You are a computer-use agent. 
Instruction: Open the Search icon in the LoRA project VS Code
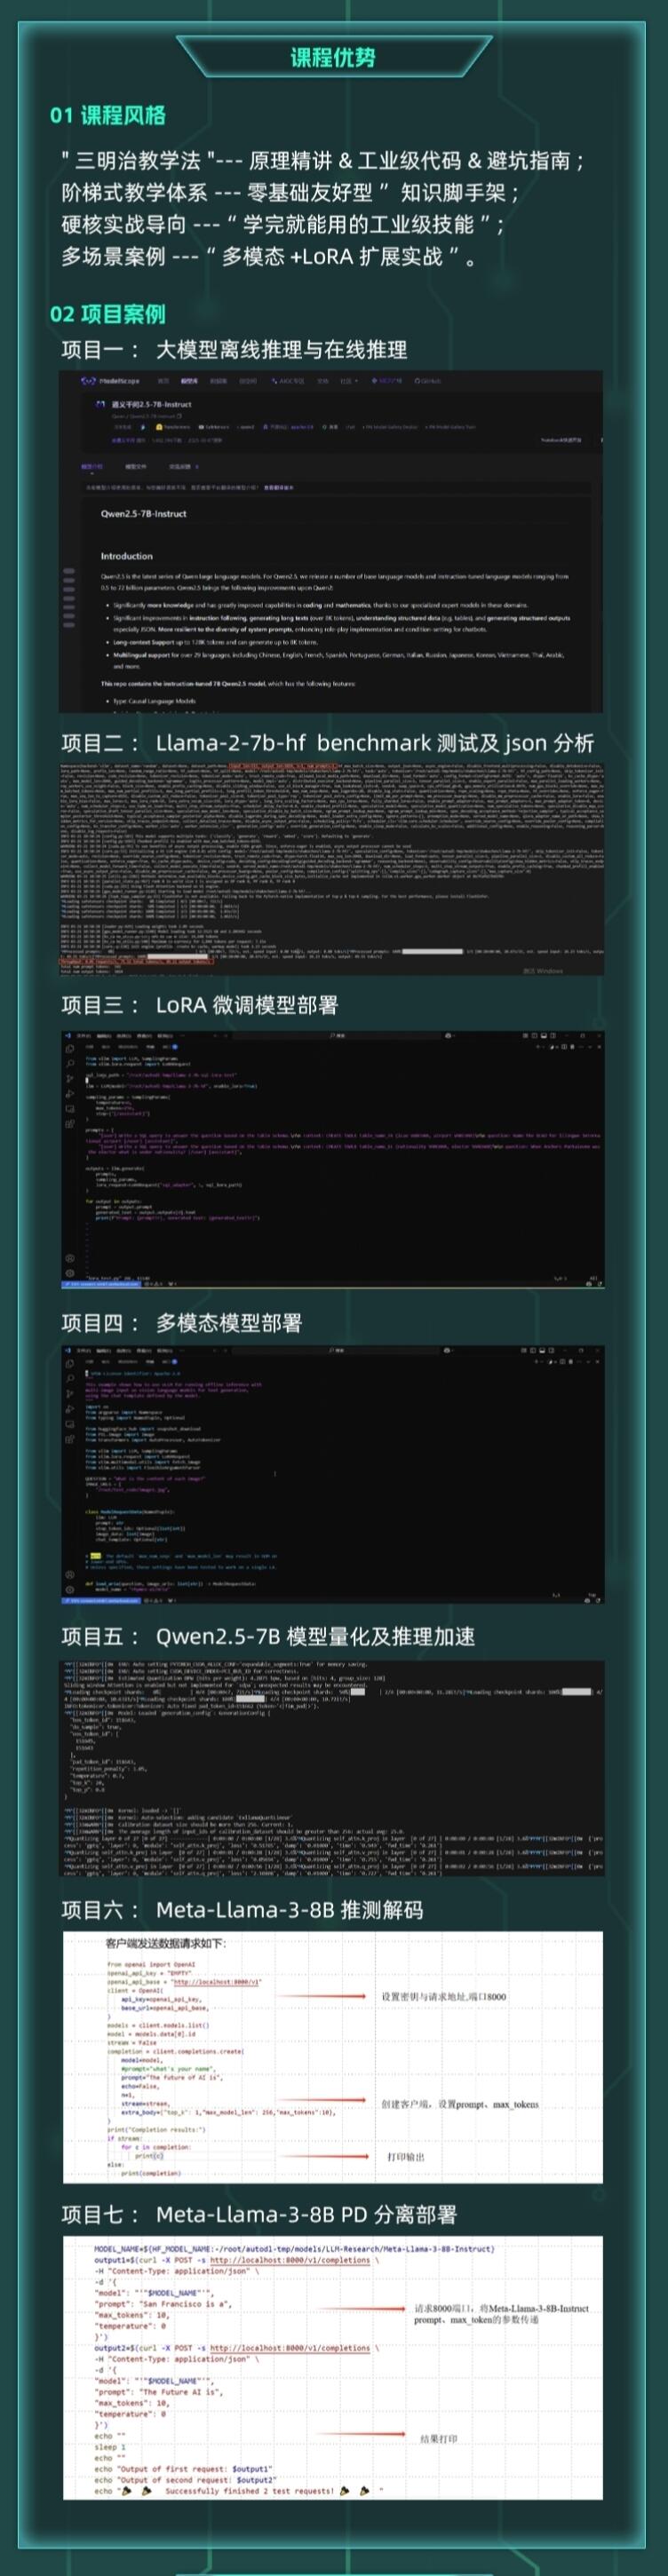click(70, 1064)
